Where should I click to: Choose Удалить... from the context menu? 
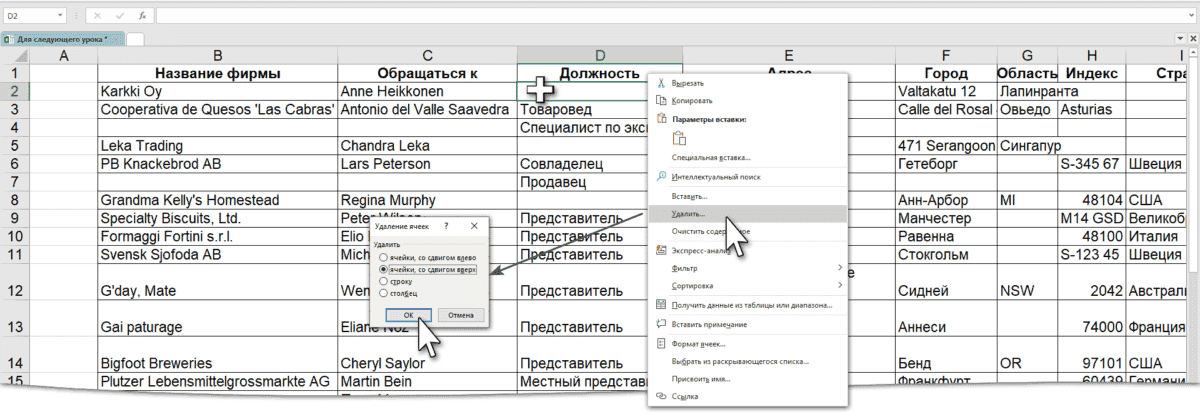(x=689, y=214)
